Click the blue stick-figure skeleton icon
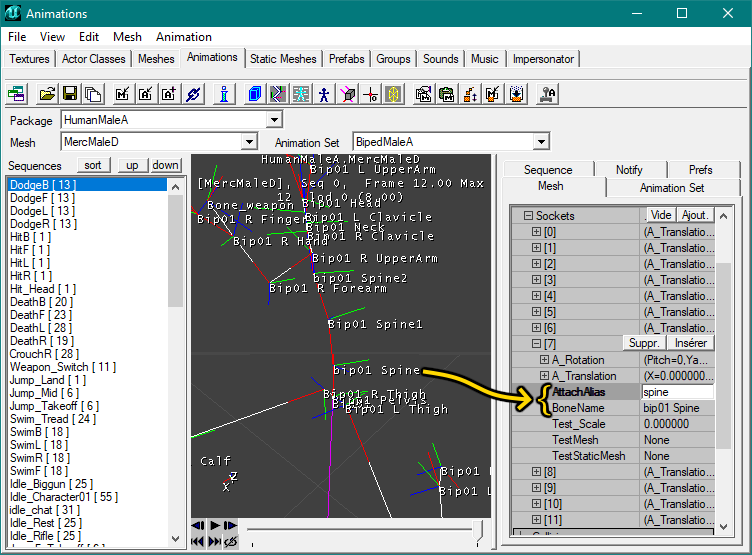This screenshot has height=555, width=752. click(324, 94)
